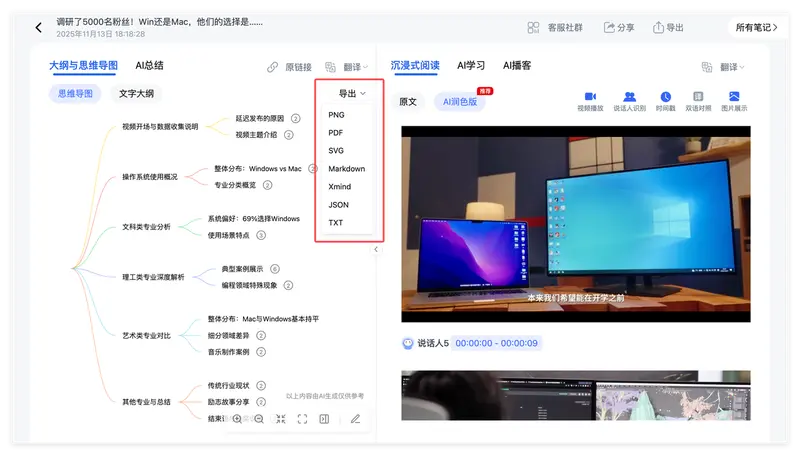Viewport: 800px width, 455px height.
Task: Switch to the AI播客 tab
Action: [x=517, y=65]
